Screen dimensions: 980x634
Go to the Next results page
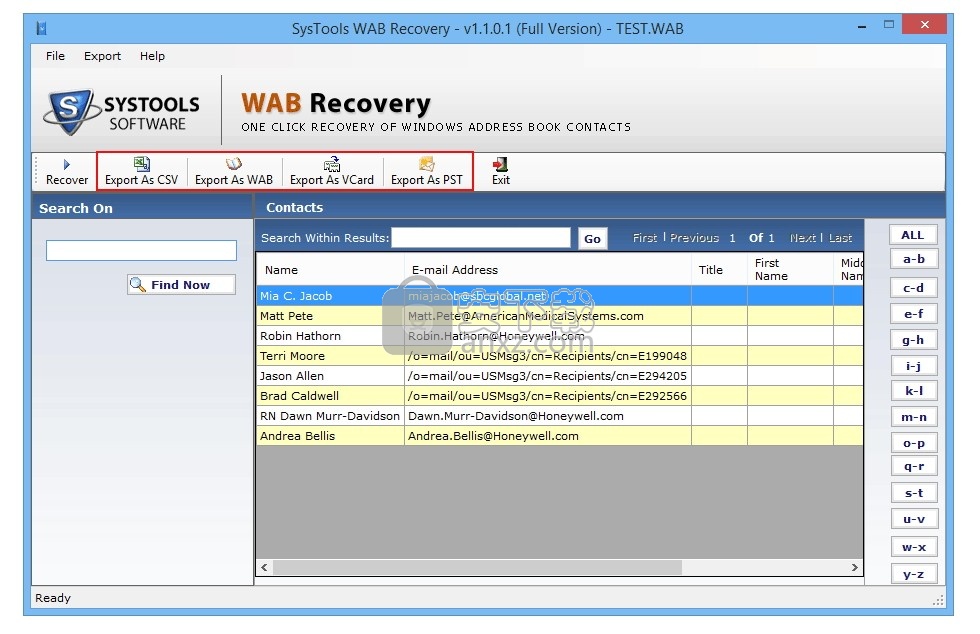(x=802, y=238)
